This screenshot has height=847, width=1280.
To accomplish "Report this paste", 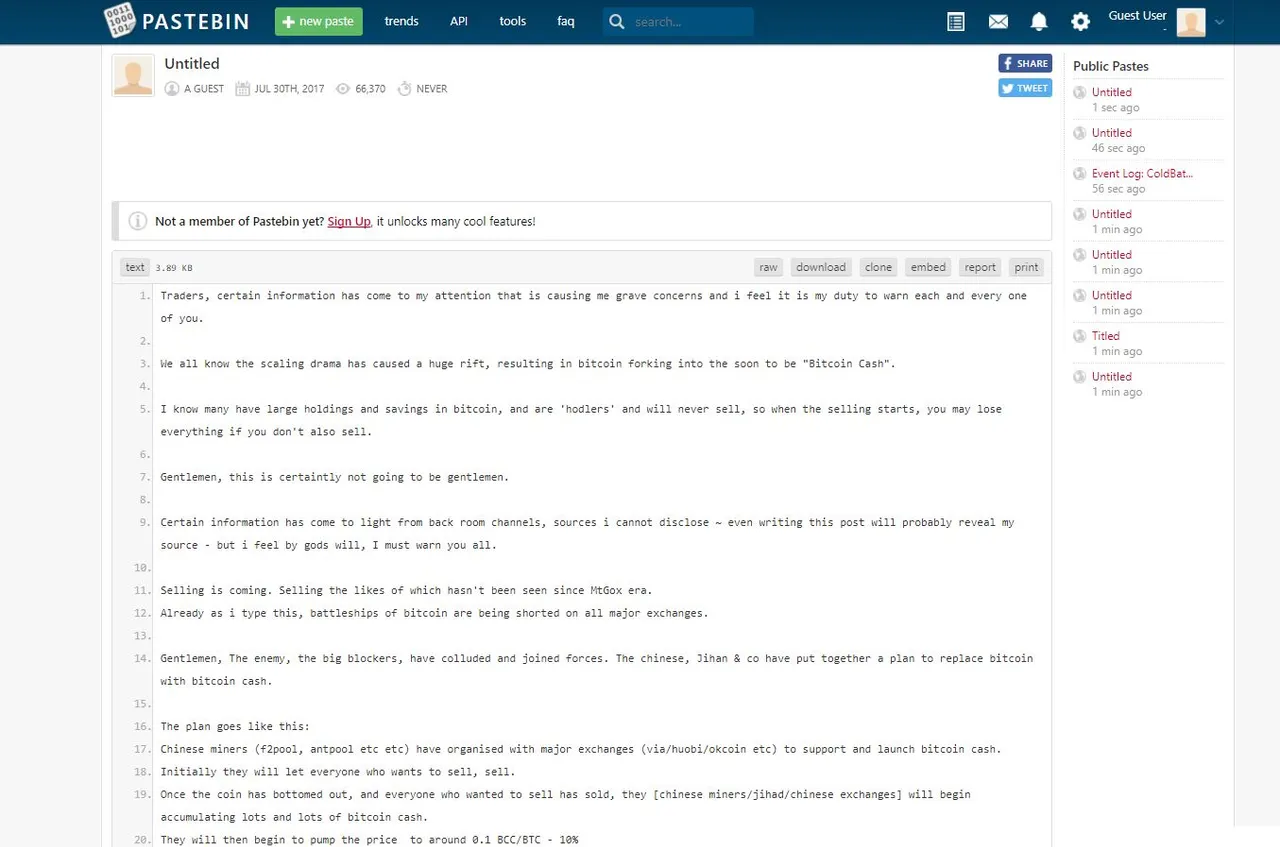I will [x=980, y=267].
